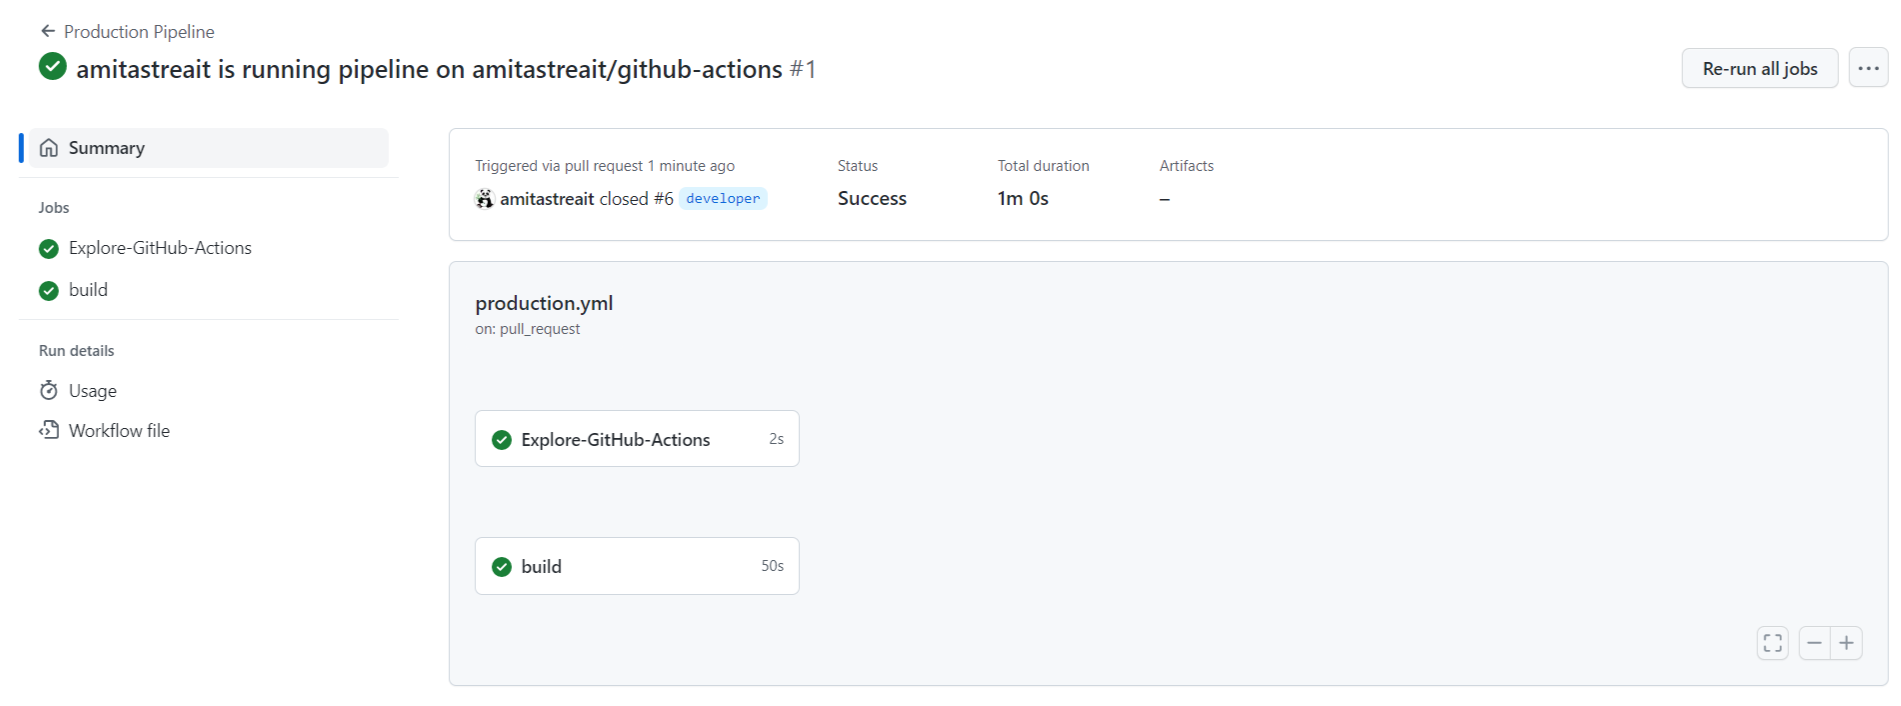Viewport: 1901px width, 706px height.
Task: Click the zoom out minus control
Action: (1816, 643)
